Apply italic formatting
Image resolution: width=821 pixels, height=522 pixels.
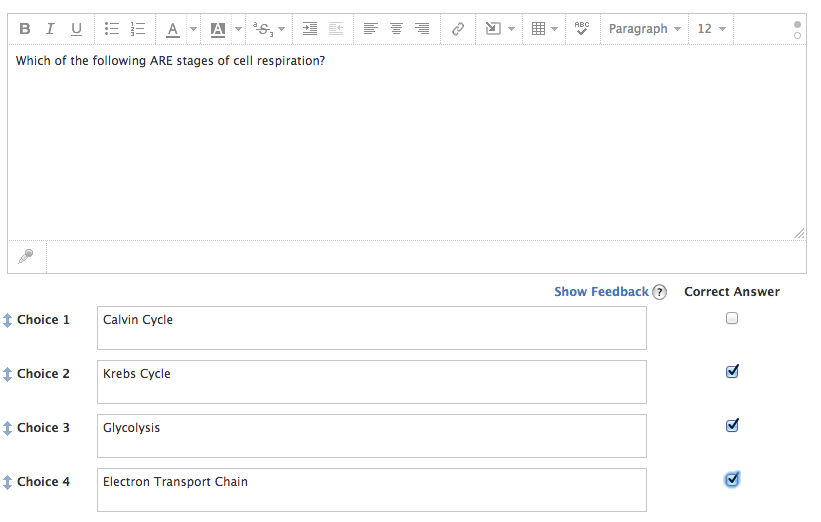click(50, 29)
